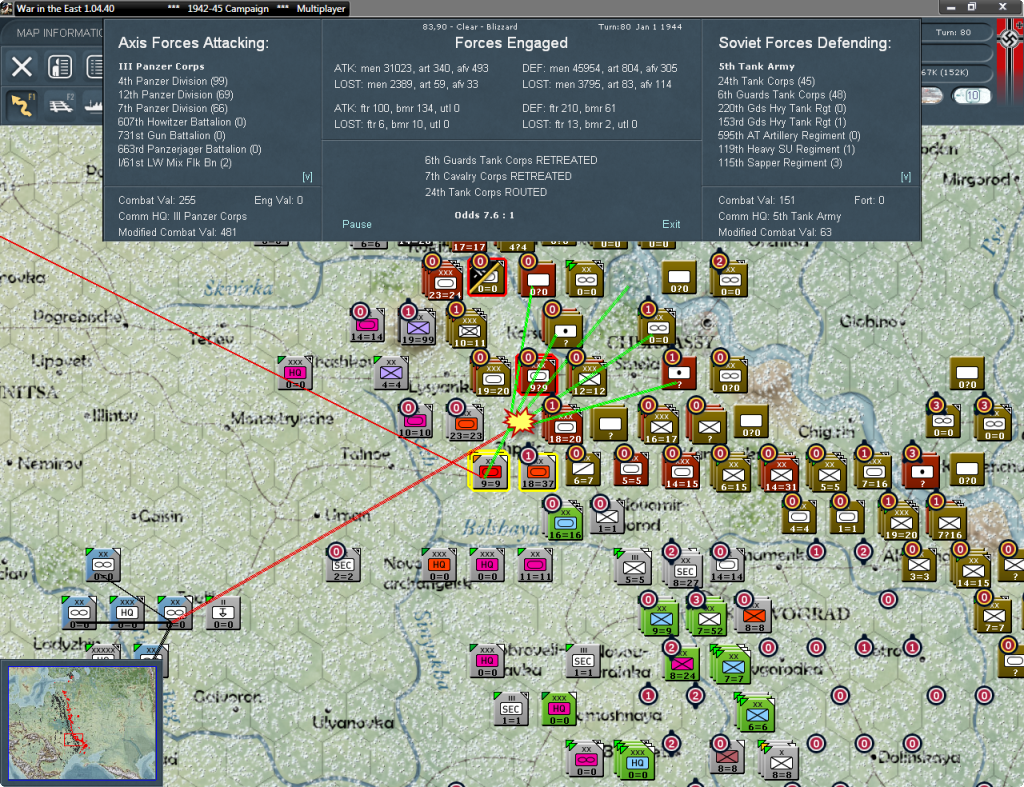
Task: Click the Turn: 80 field at top right
Action: click(x=953, y=33)
